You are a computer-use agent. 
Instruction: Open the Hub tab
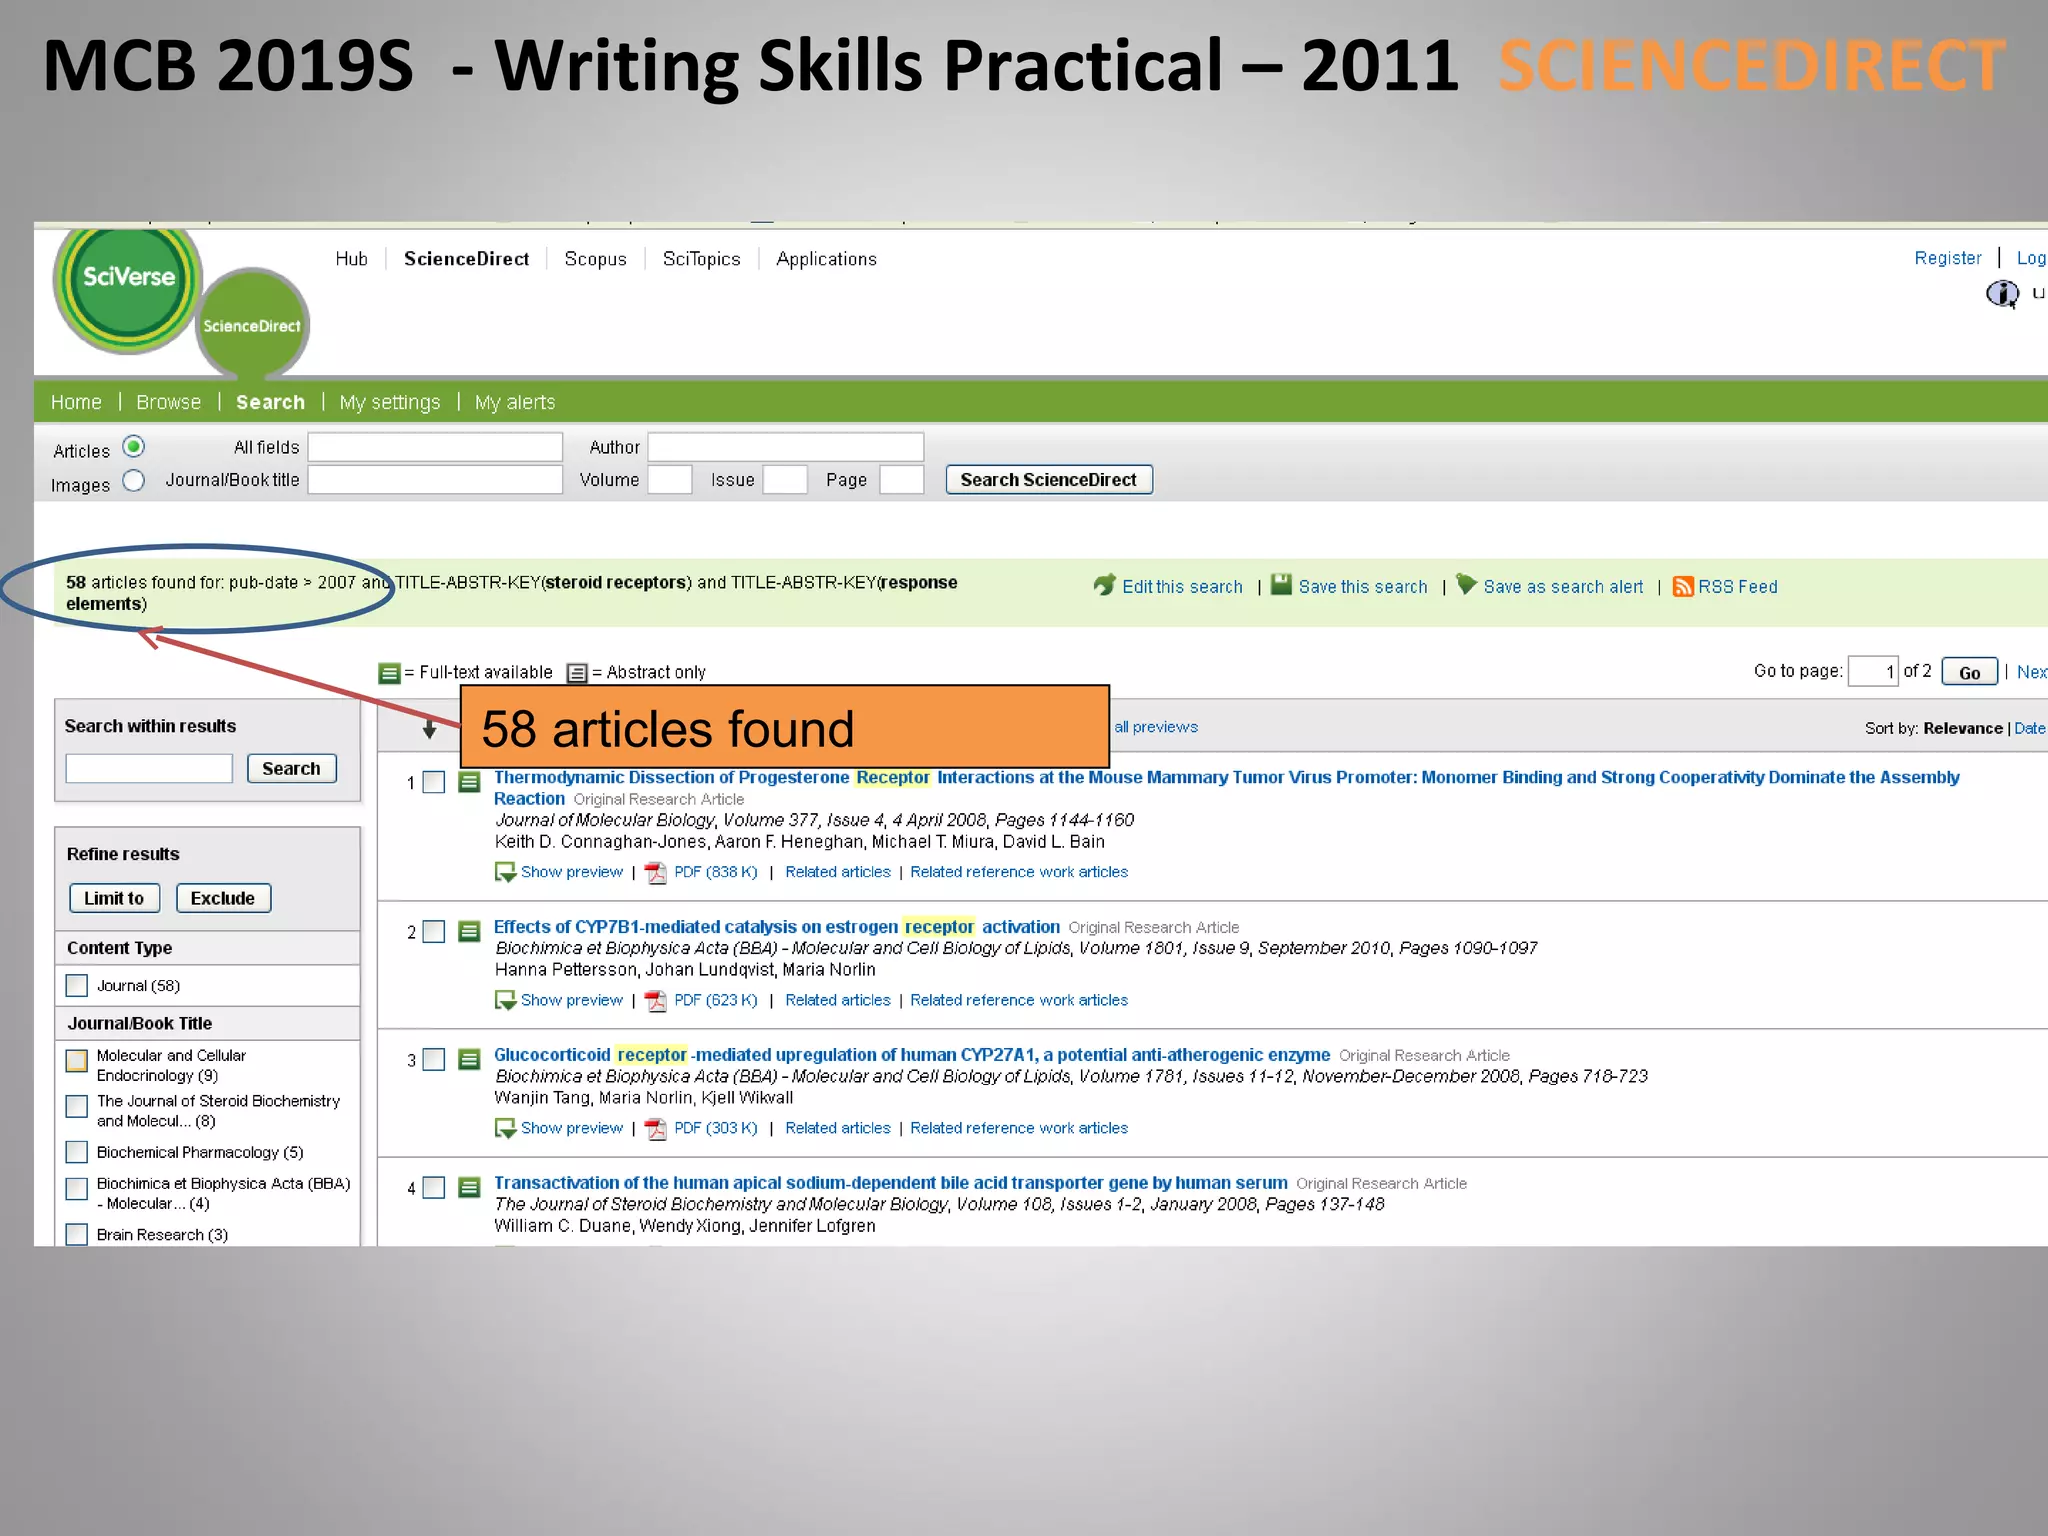[x=351, y=259]
